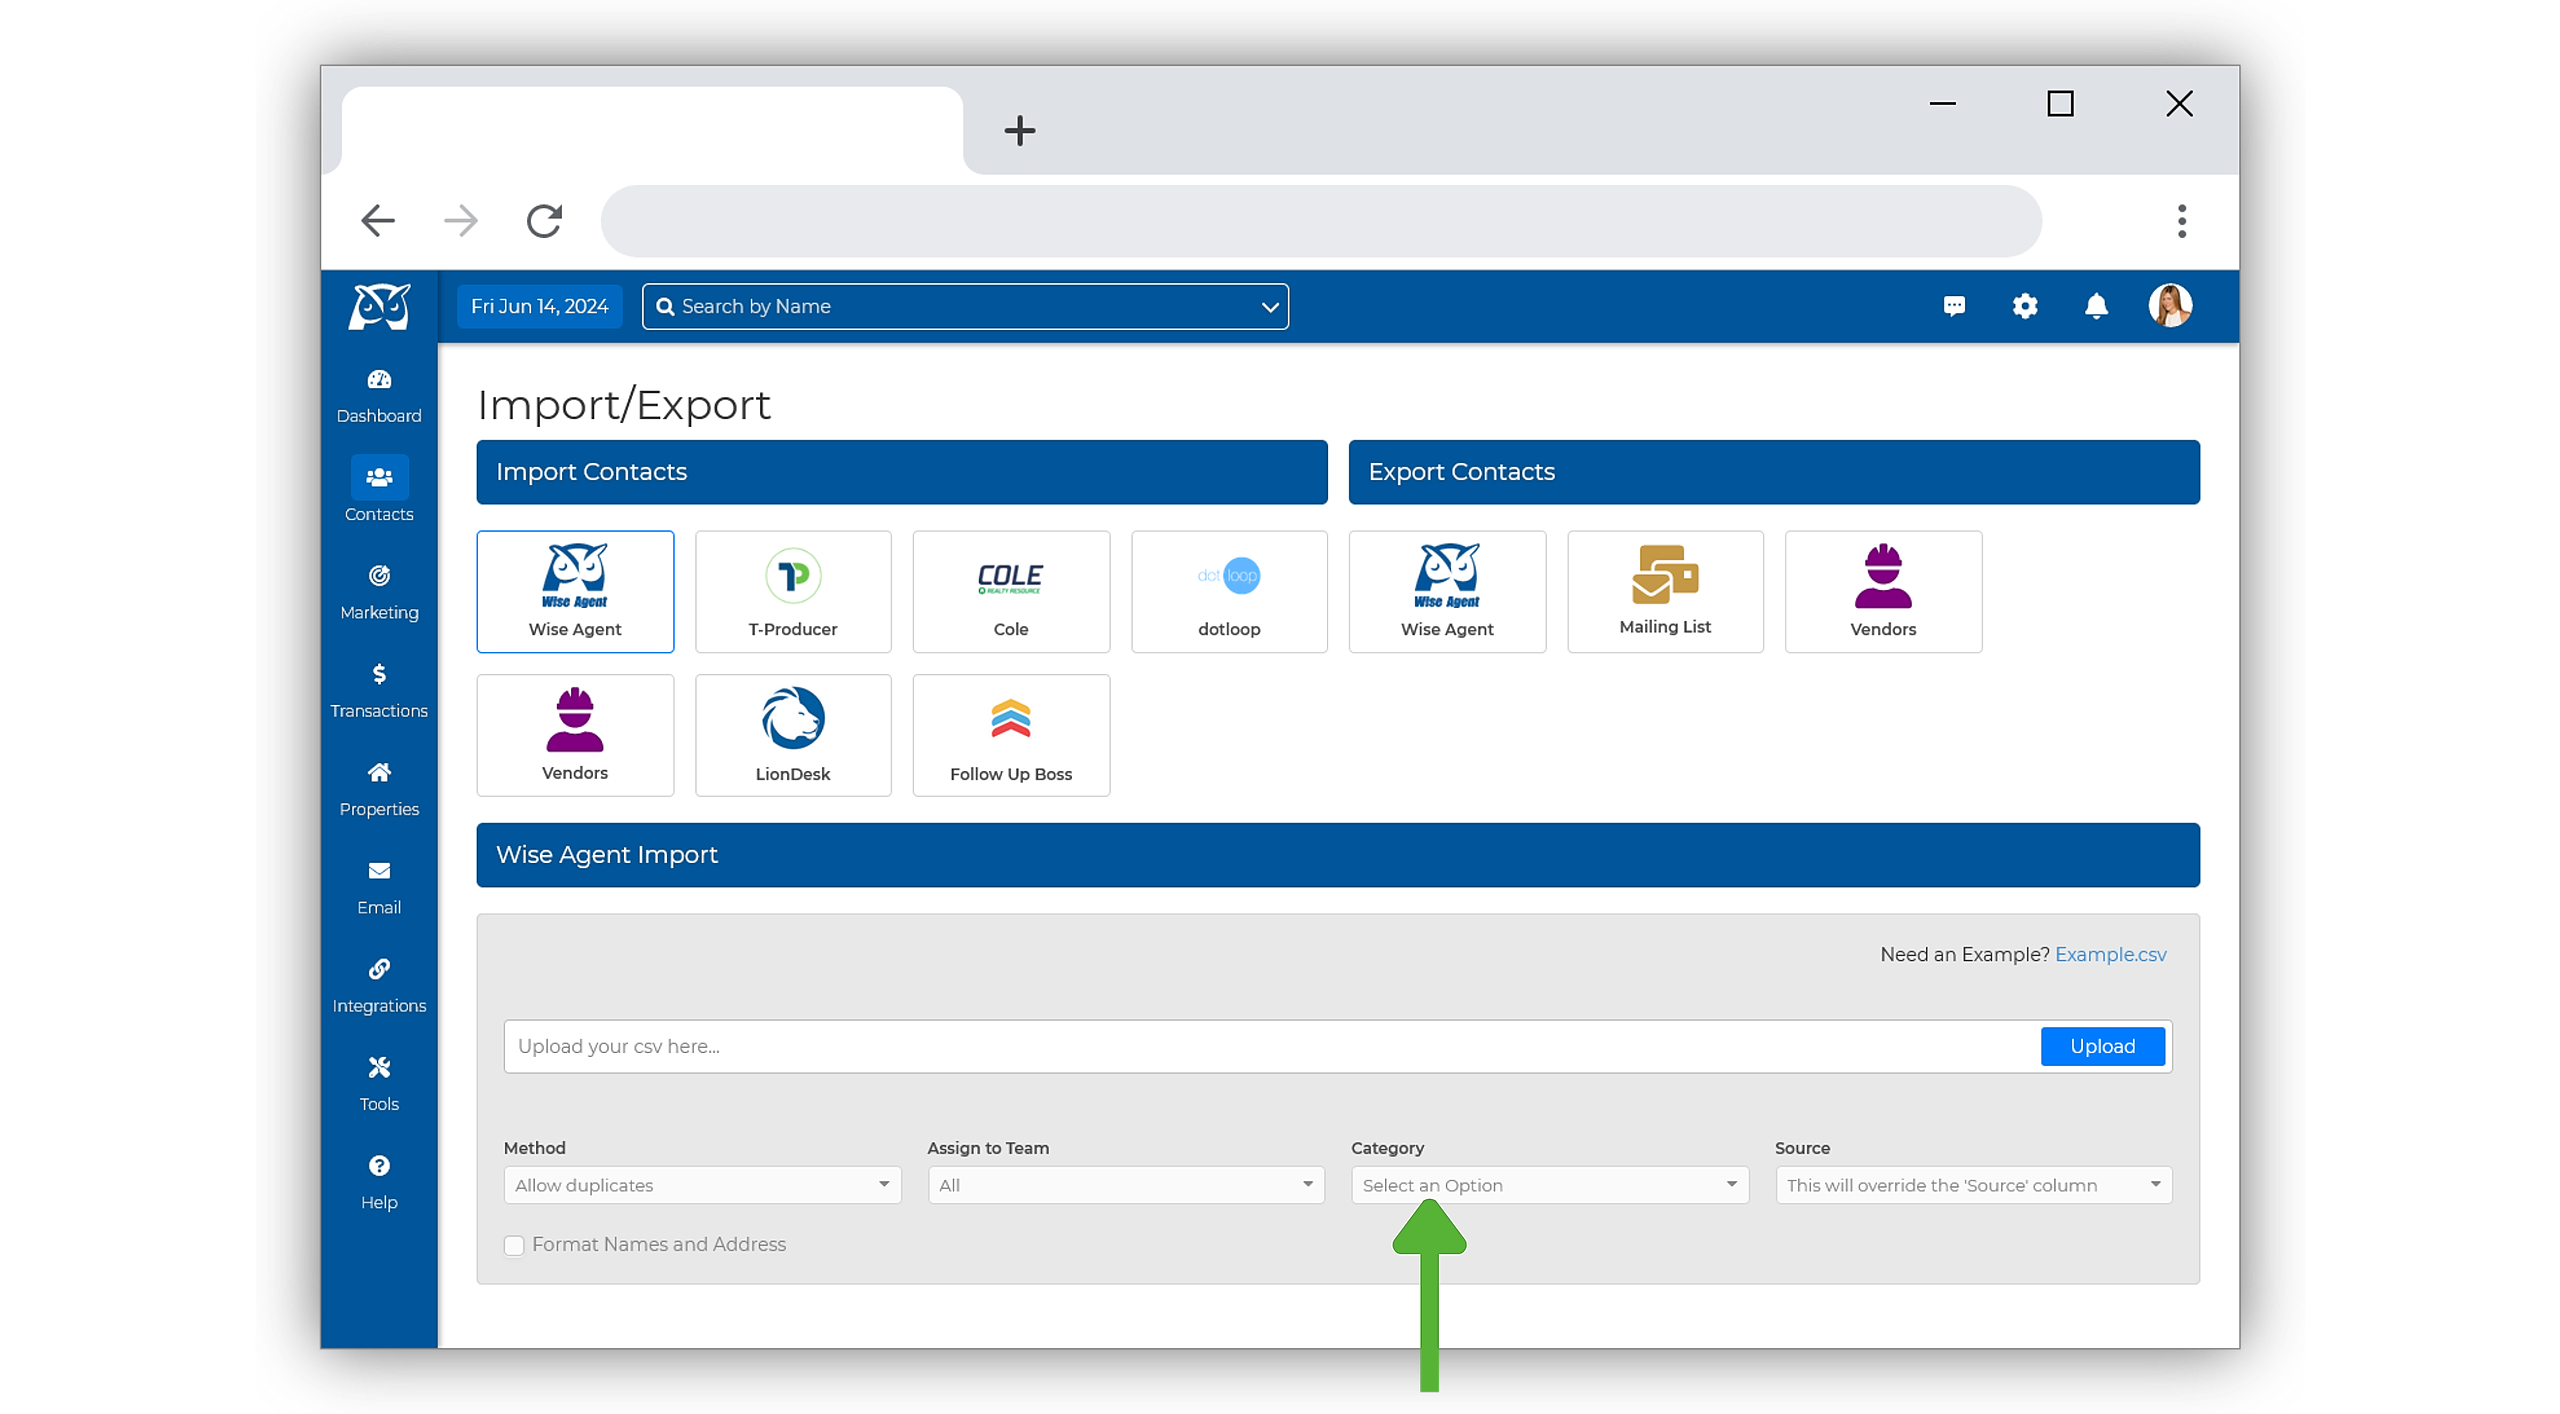Open the Dashboard sidebar item

pyautogui.click(x=379, y=396)
